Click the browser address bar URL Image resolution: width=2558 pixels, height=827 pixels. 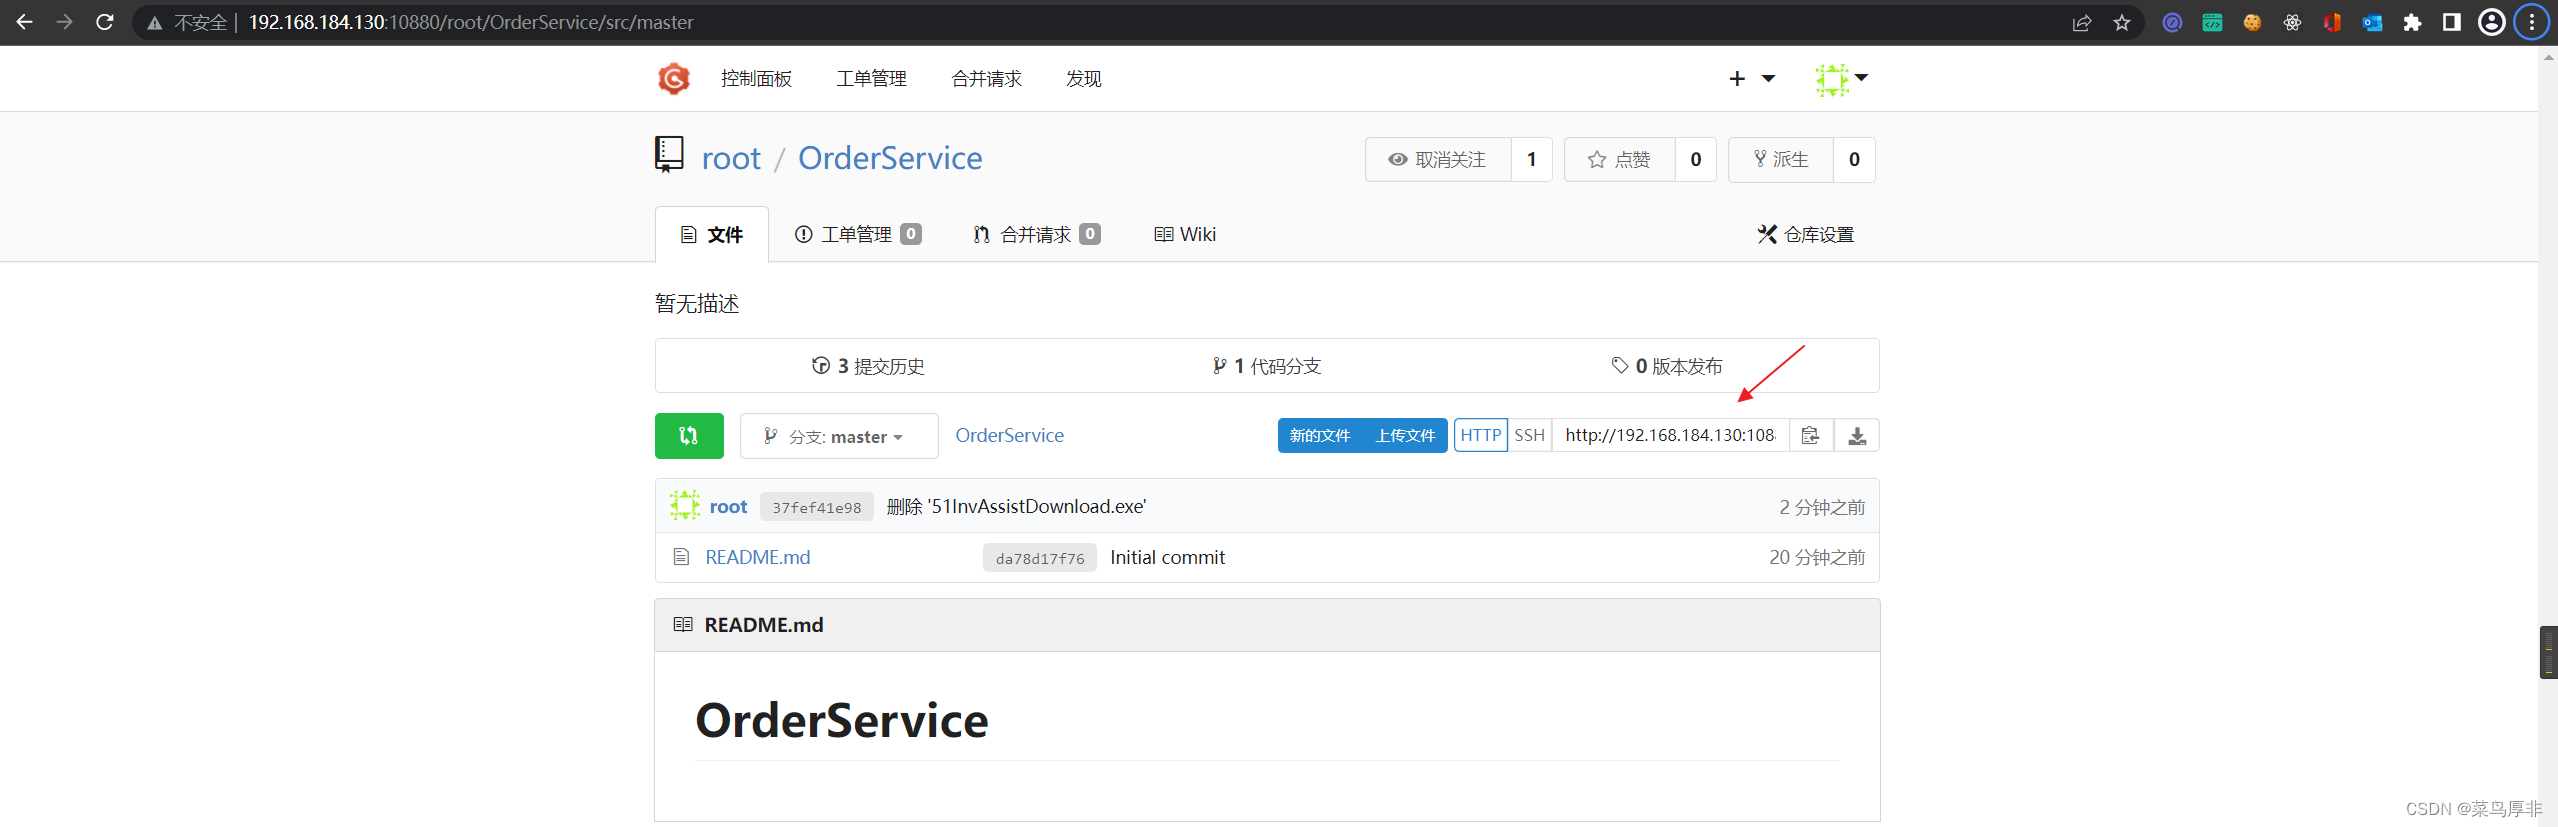(x=470, y=22)
